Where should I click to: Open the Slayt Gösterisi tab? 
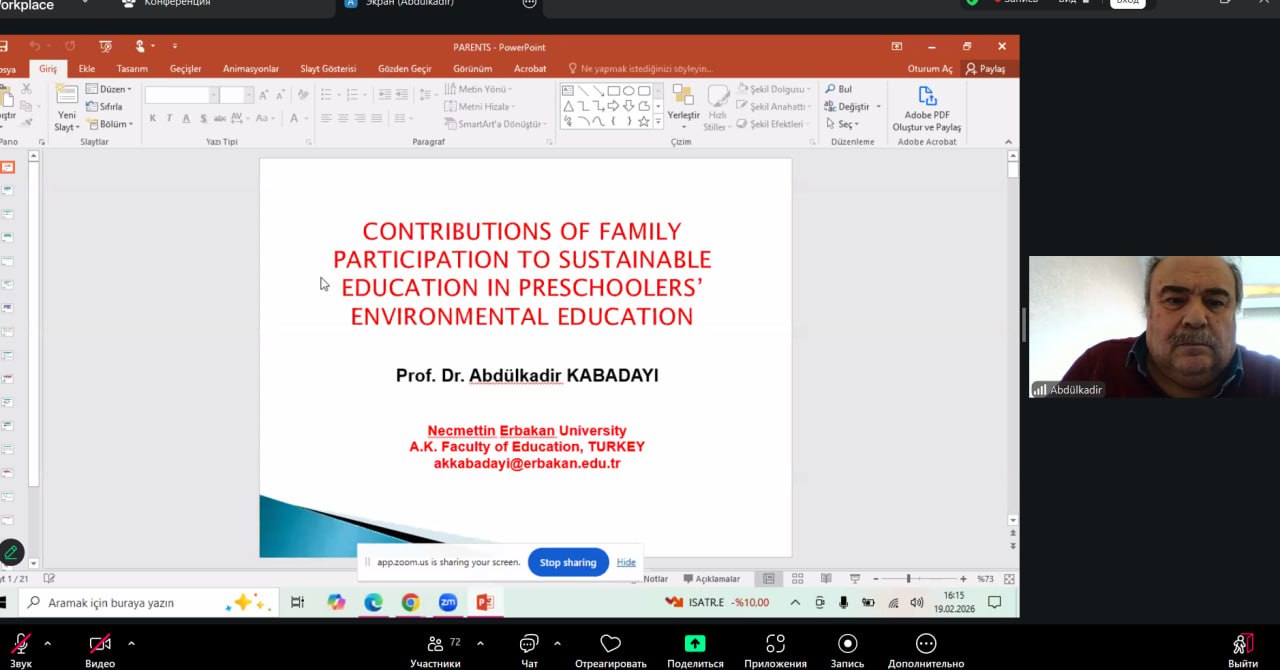click(x=328, y=69)
